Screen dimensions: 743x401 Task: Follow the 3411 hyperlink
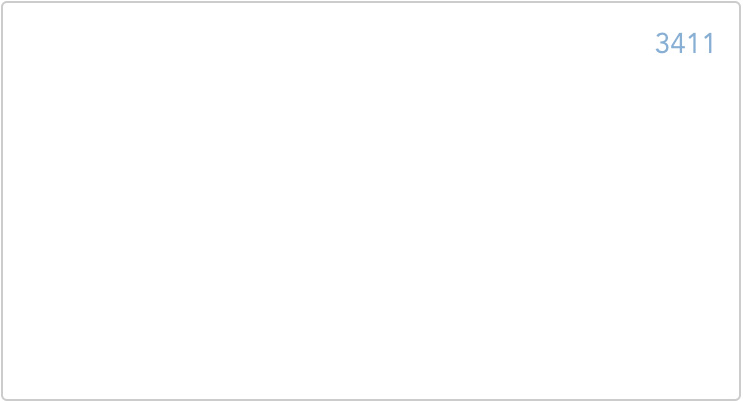685,44
